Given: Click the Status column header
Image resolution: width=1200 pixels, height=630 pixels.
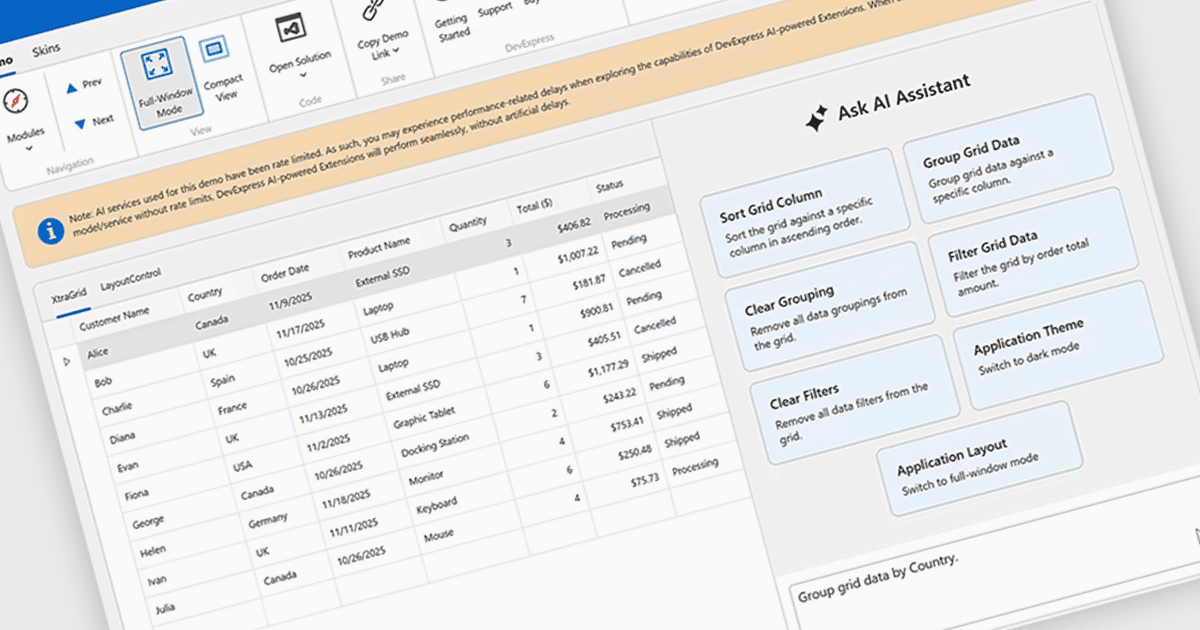Looking at the screenshot, I should pos(609,186).
